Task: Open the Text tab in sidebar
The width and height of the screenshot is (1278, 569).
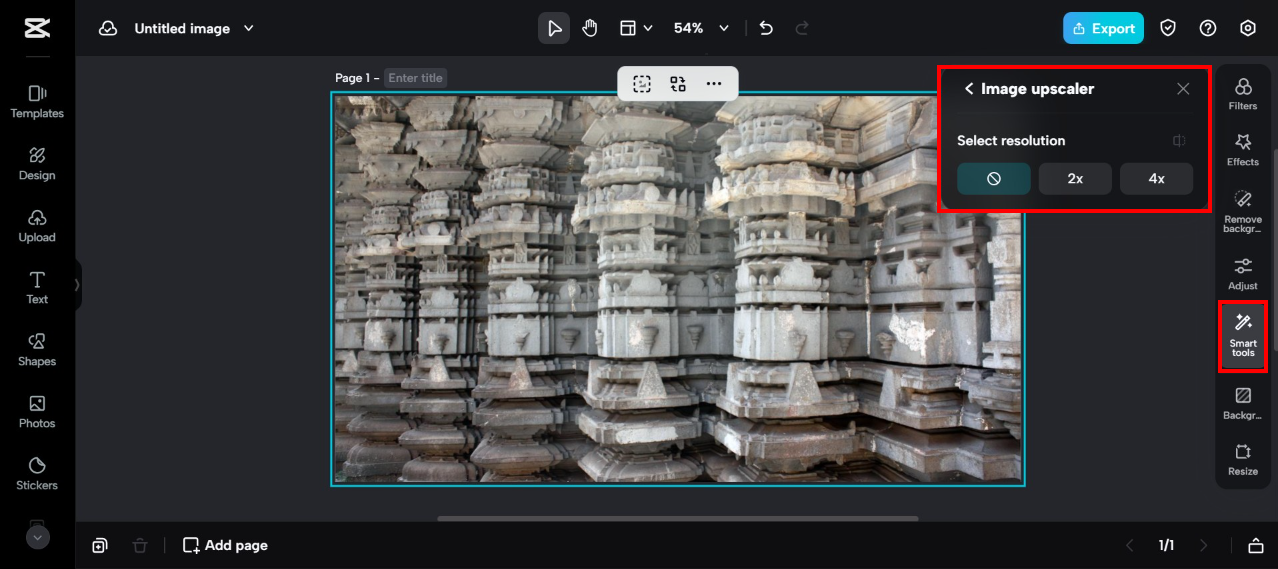Action: (37, 287)
